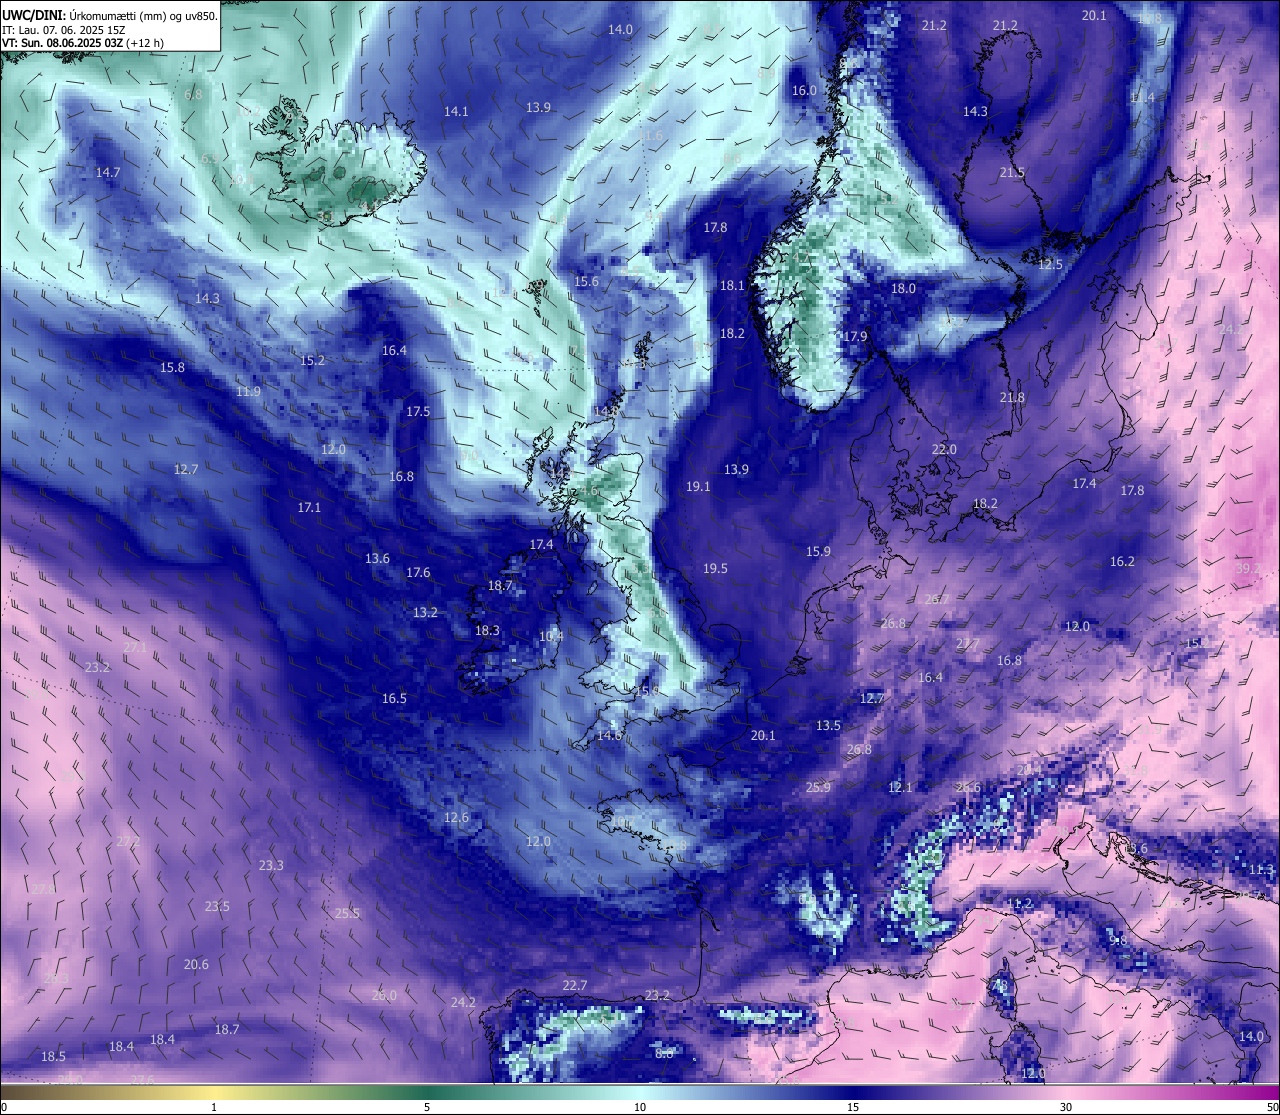Click the 19.1 value in the North Sea
The width and height of the screenshot is (1280, 1115).
tap(698, 487)
